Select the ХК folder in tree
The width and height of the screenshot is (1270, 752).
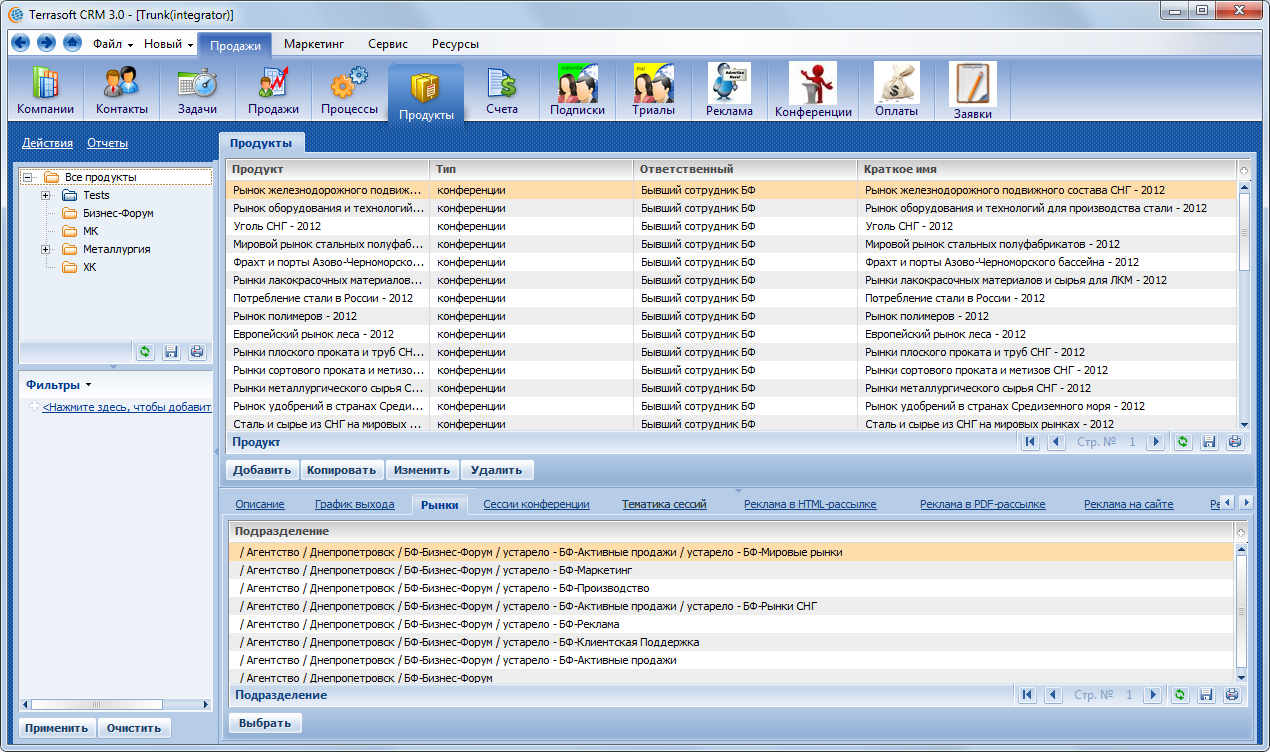click(90, 267)
